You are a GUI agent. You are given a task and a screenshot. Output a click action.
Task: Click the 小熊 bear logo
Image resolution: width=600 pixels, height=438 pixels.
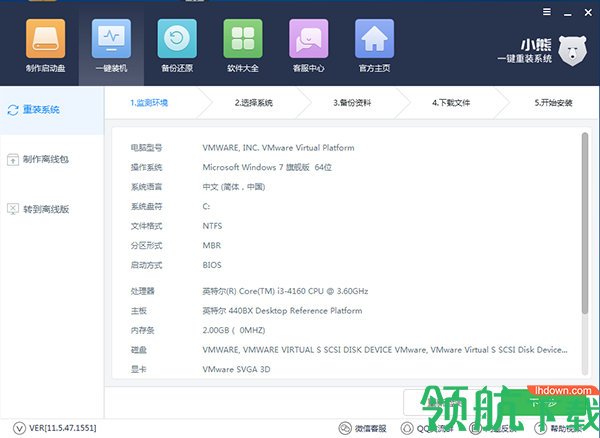pos(572,50)
